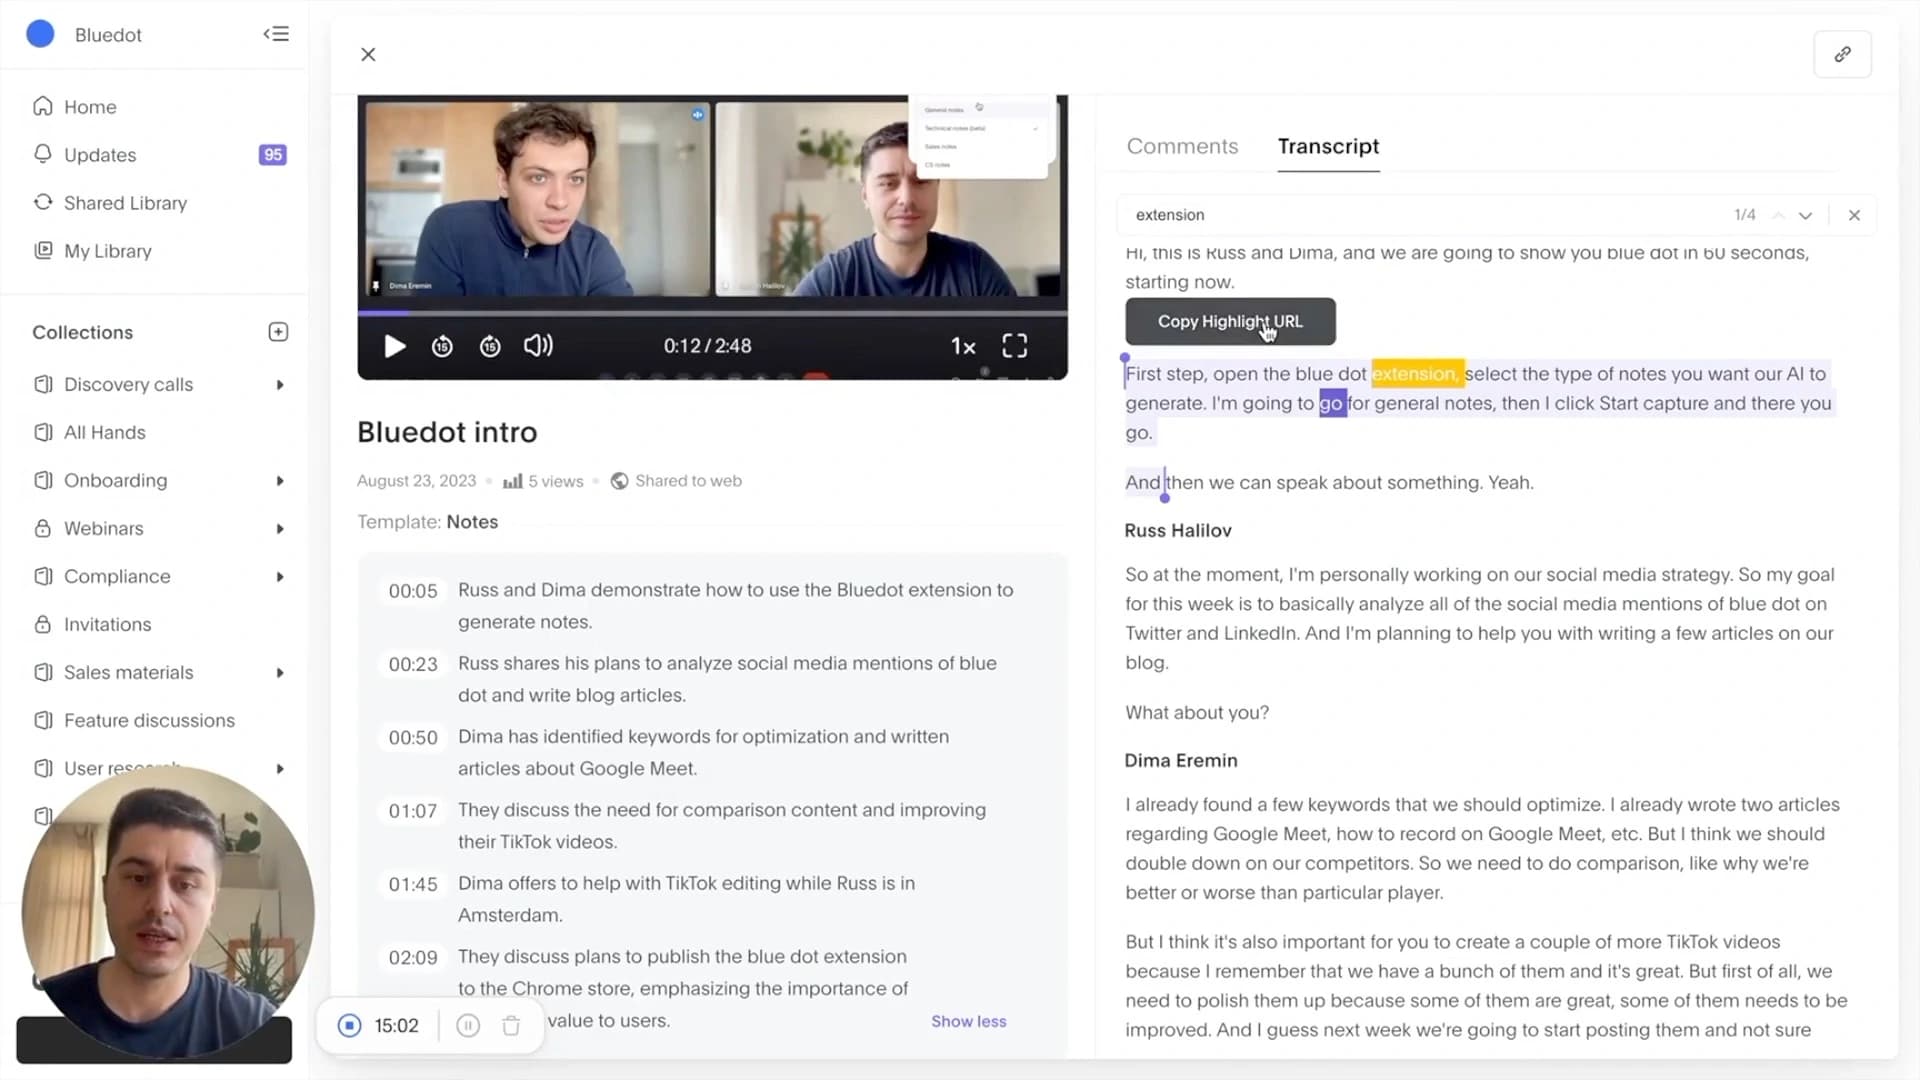Pause the ongoing recording
The width and height of the screenshot is (1920, 1080).
(x=468, y=1025)
